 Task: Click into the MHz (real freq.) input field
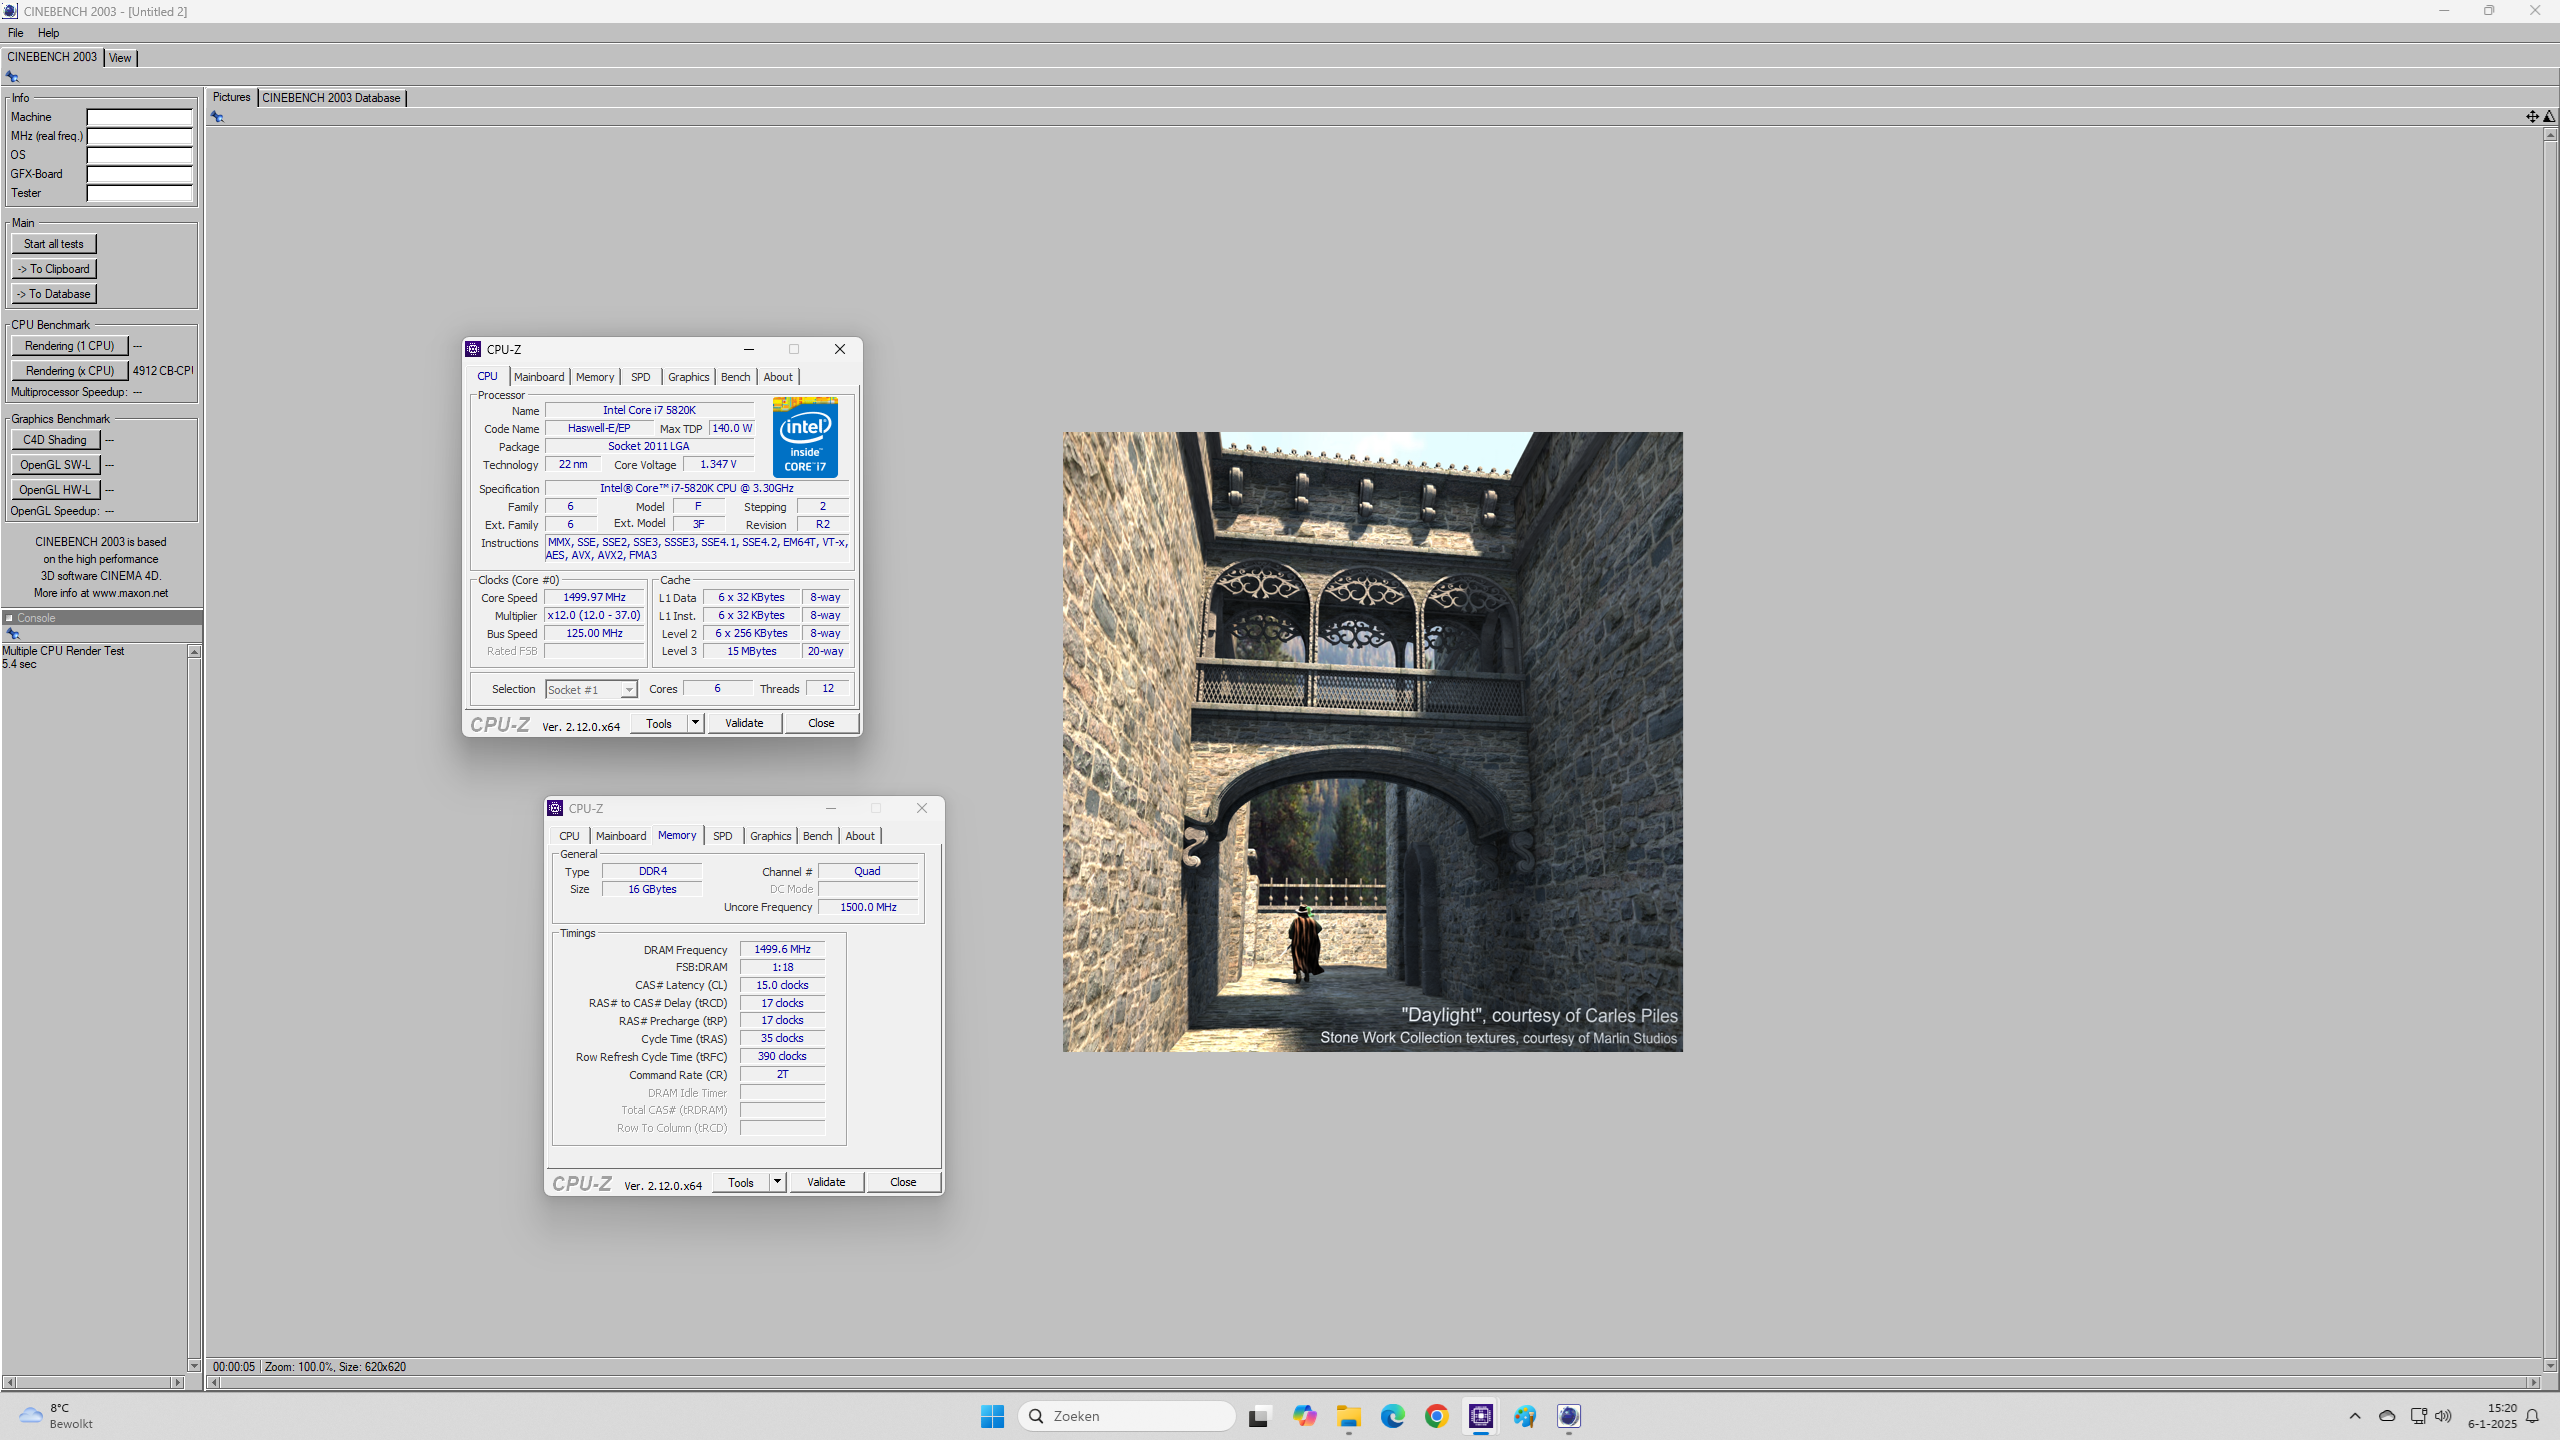139,136
